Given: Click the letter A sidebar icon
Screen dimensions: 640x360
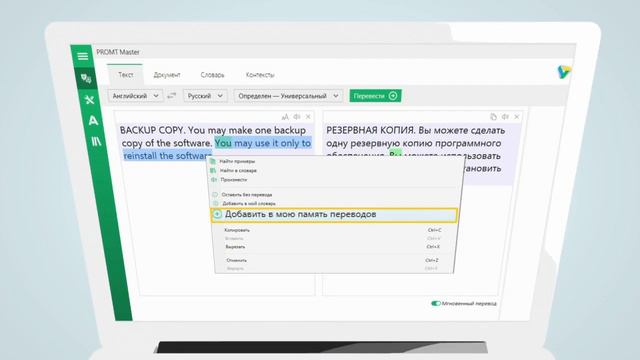Looking at the screenshot, I should click(x=93, y=121).
